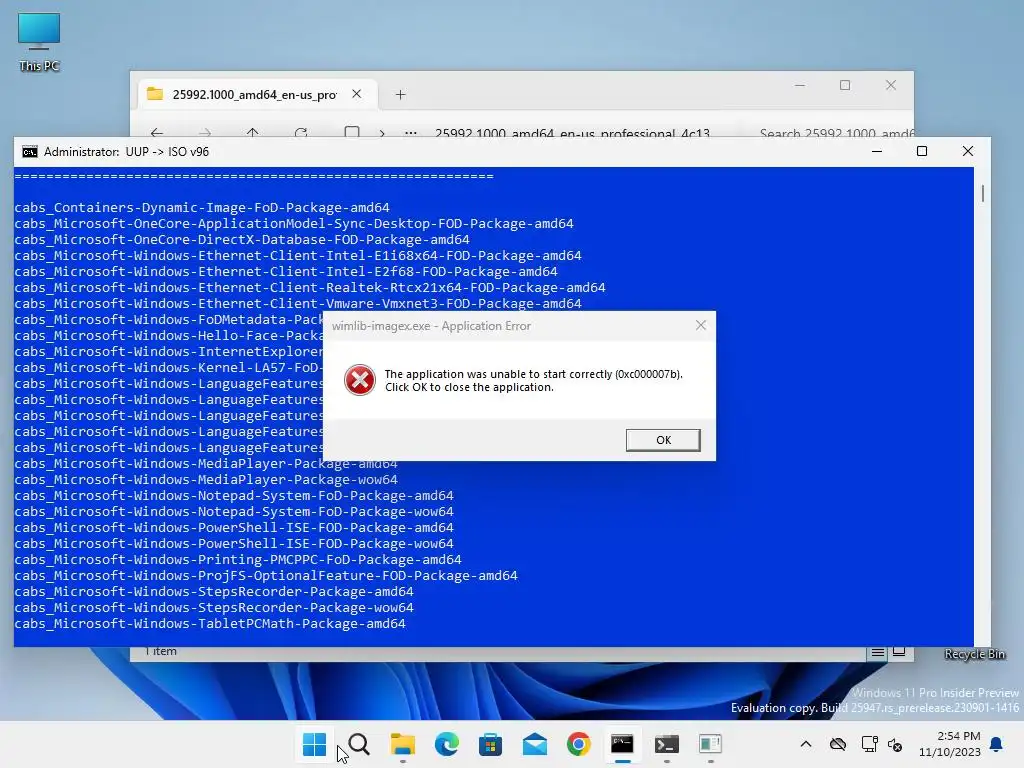Image resolution: width=1024 pixels, height=768 pixels.
Task: Click OK in the Application Error dialog
Action: [663, 440]
